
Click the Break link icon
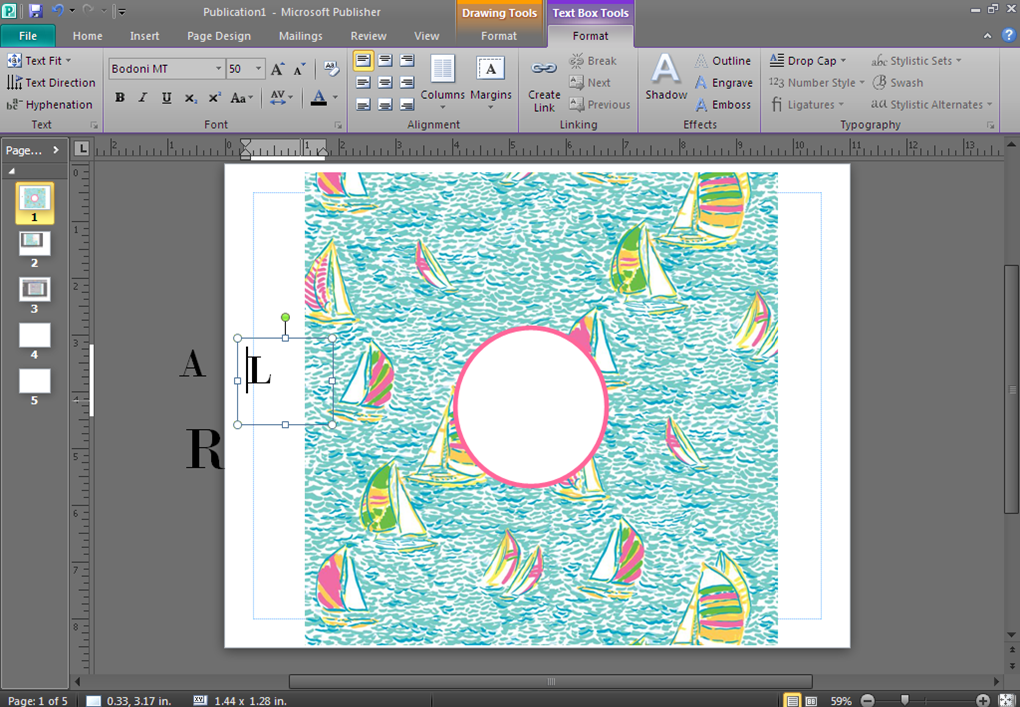tap(593, 60)
